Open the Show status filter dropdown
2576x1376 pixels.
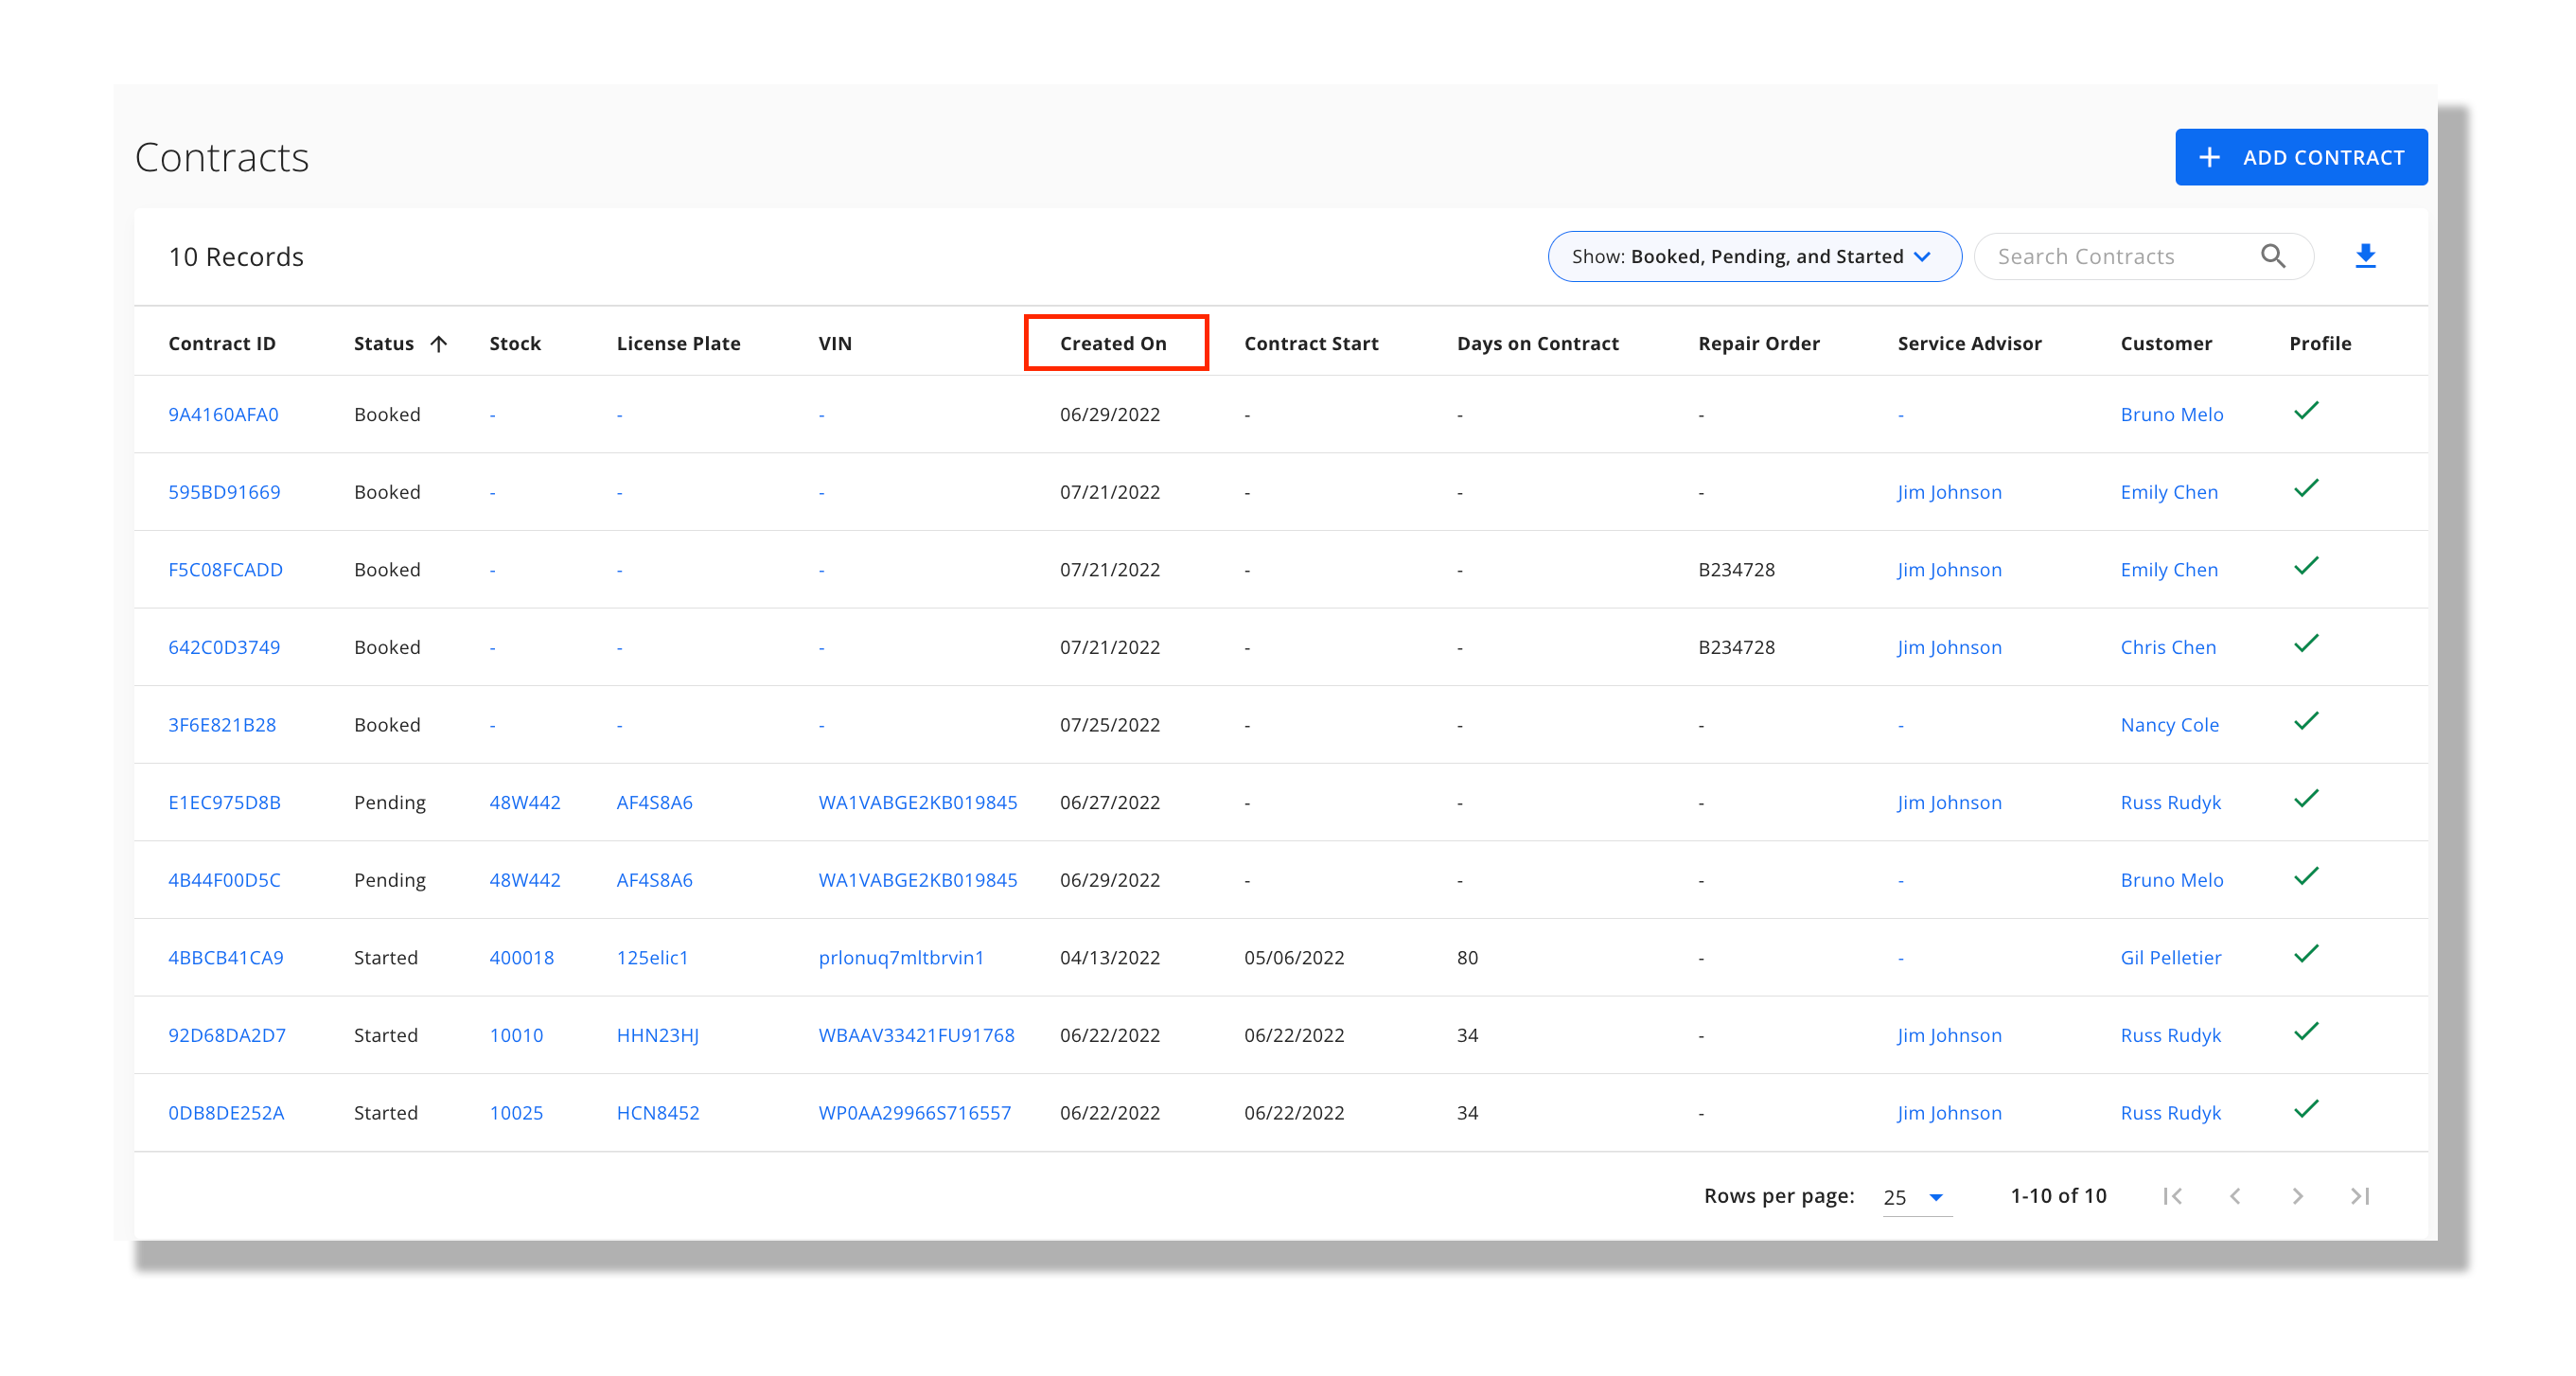pyautogui.click(x=1753, y=256)
